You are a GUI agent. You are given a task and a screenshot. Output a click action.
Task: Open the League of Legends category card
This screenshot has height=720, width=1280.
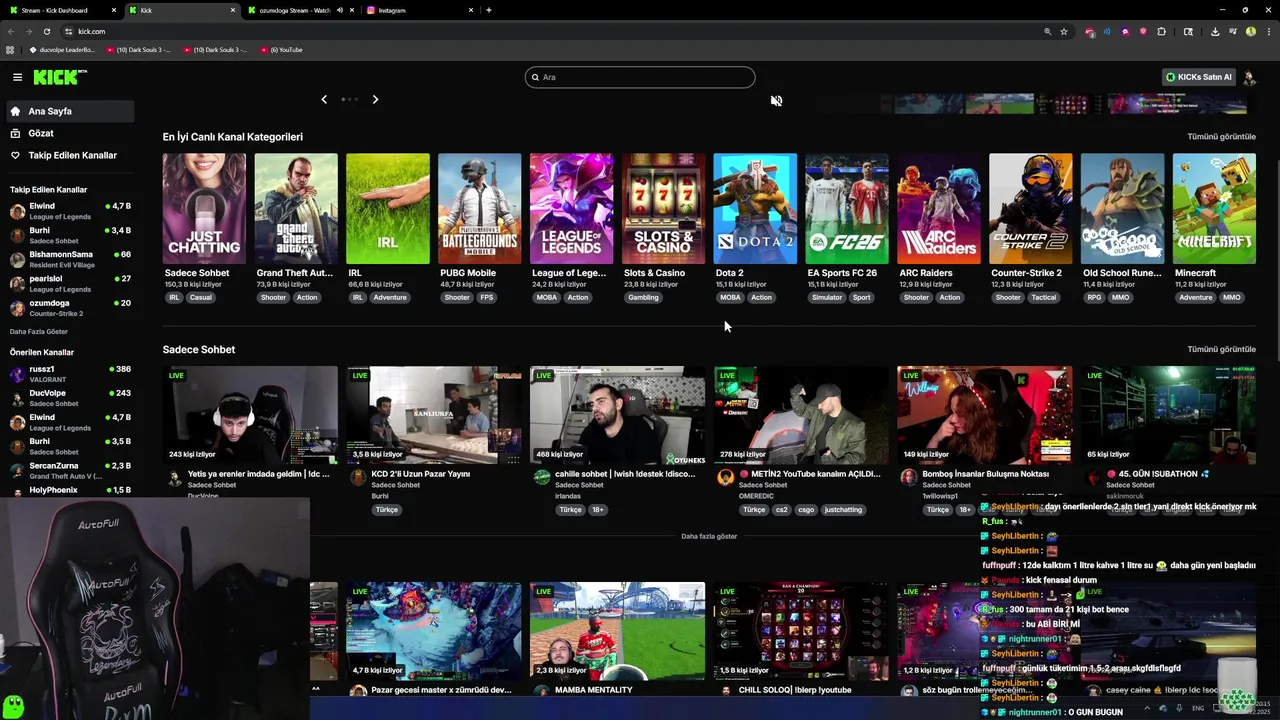[x=572, y=208]
